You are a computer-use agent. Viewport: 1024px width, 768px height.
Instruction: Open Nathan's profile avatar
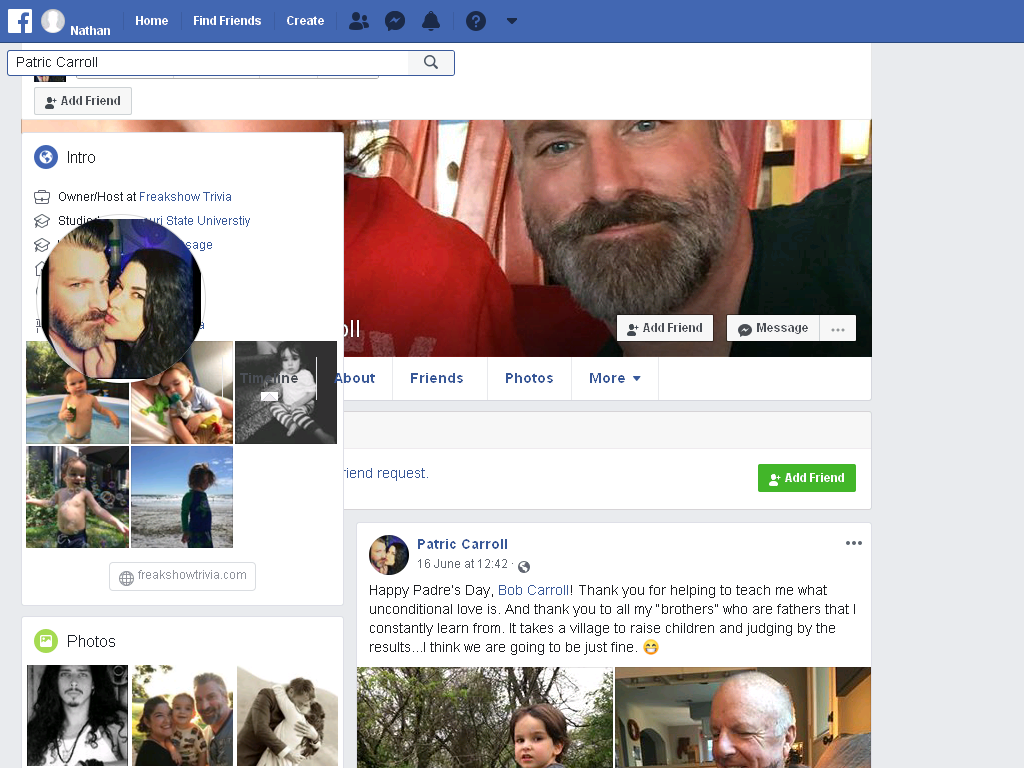pos(53,21)
